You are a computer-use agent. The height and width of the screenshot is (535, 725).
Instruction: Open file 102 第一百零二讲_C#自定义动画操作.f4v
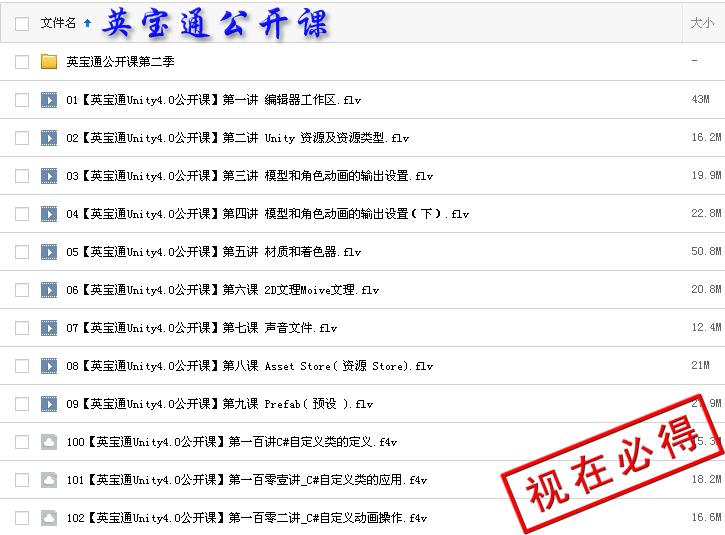point(246,518)
